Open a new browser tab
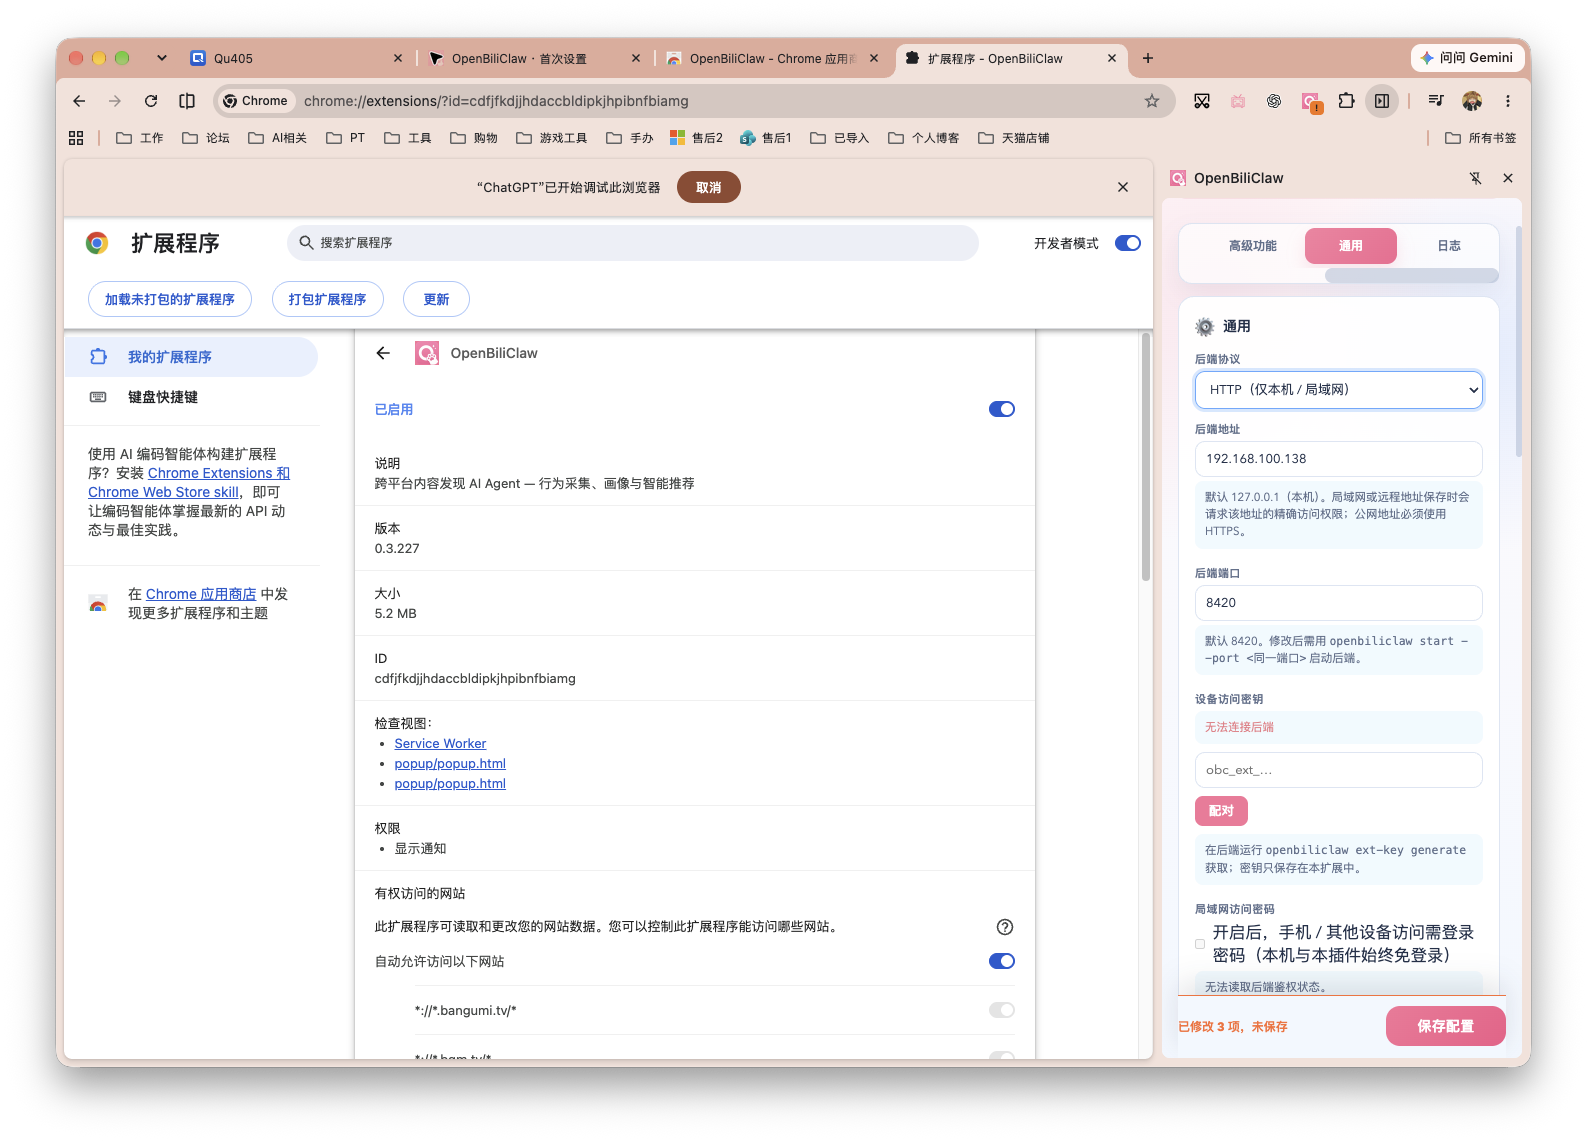1587x1141 pixels. pyautogui.click(x=1148, y=58)
